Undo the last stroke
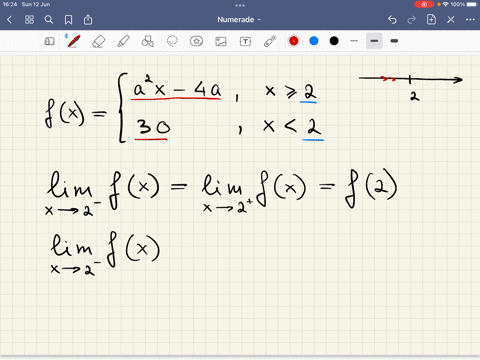The image size is (480, 360). [392, 20]
